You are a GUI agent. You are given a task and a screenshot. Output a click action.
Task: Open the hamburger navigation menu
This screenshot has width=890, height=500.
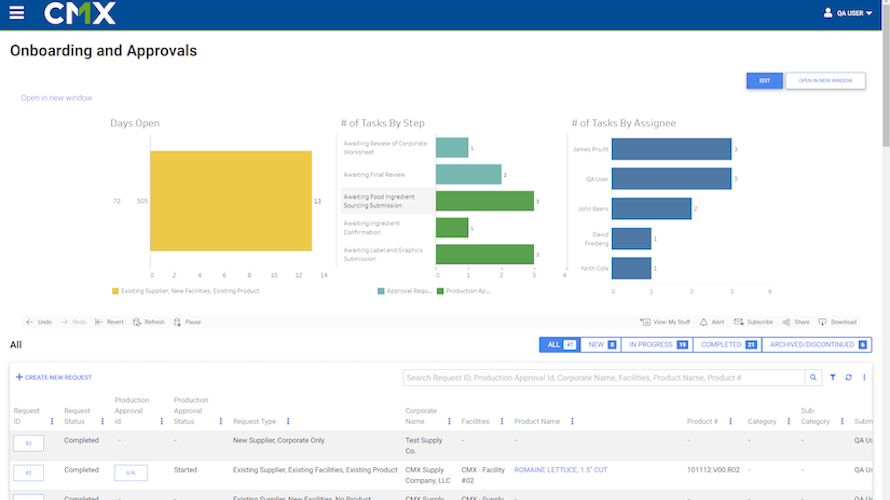coord(16,13)
